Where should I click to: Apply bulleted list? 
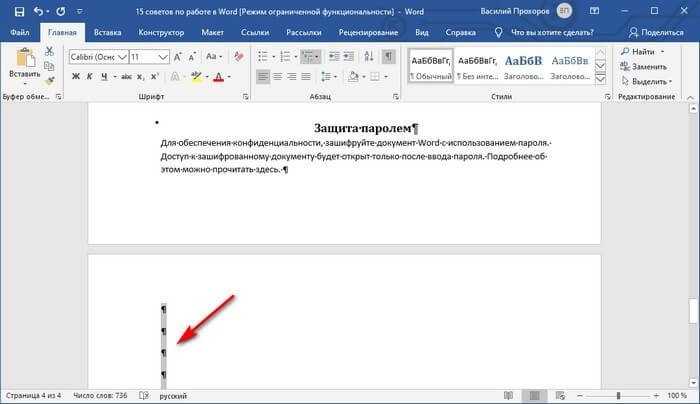(x=263, y=57)
